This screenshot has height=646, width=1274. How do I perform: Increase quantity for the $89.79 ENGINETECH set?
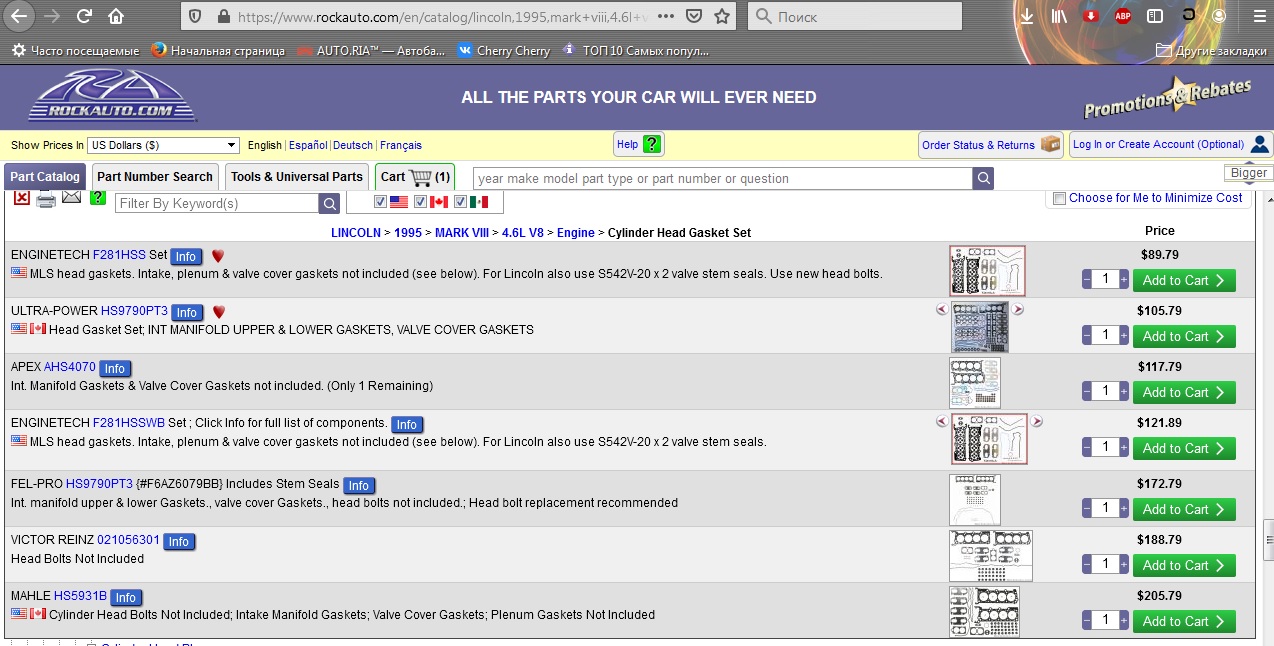[1124, 280]
